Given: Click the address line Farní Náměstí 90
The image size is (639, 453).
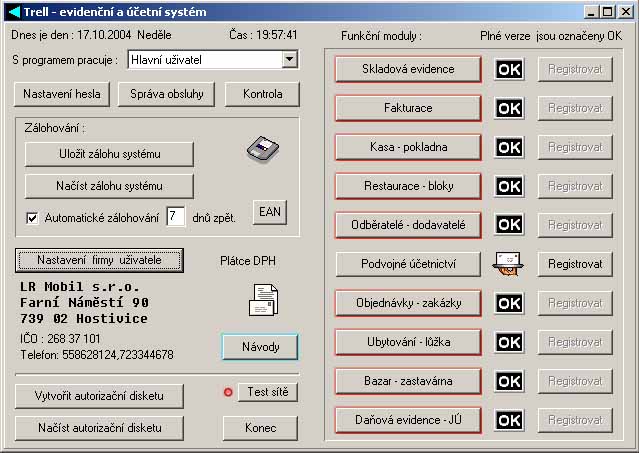Looking at the screenshot, I should click(84, 303).
